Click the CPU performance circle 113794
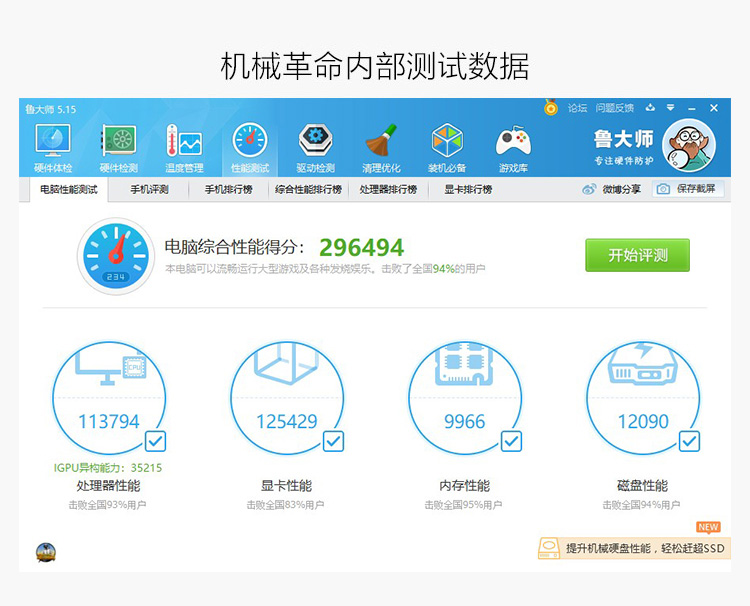The width and height of the screenshot is (750, 606). pyautogui.click(x=109, y=398)
